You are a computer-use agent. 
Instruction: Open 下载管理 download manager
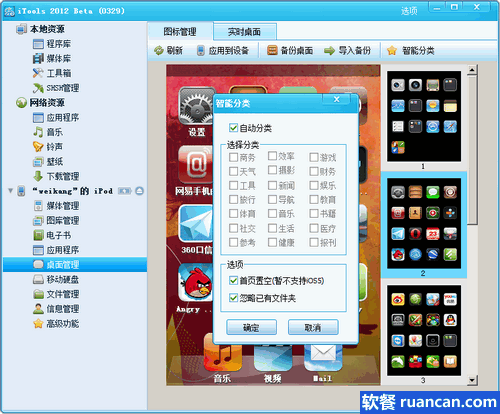pos(56,176)
